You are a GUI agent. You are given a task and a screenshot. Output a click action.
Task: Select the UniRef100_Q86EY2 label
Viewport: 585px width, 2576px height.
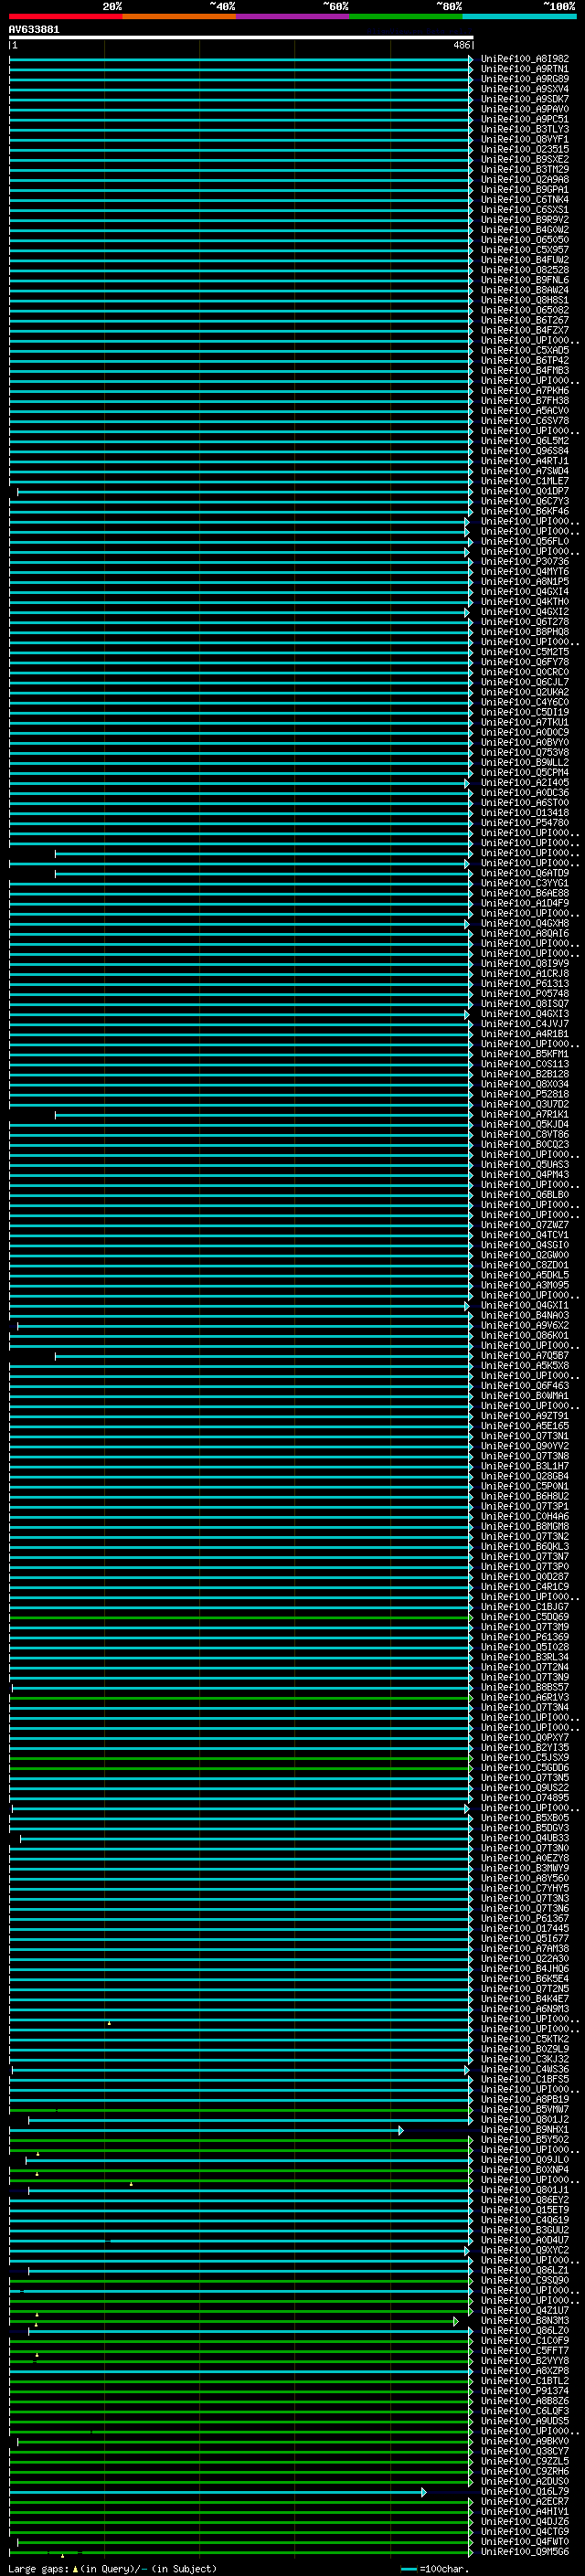pos(524,2200)
